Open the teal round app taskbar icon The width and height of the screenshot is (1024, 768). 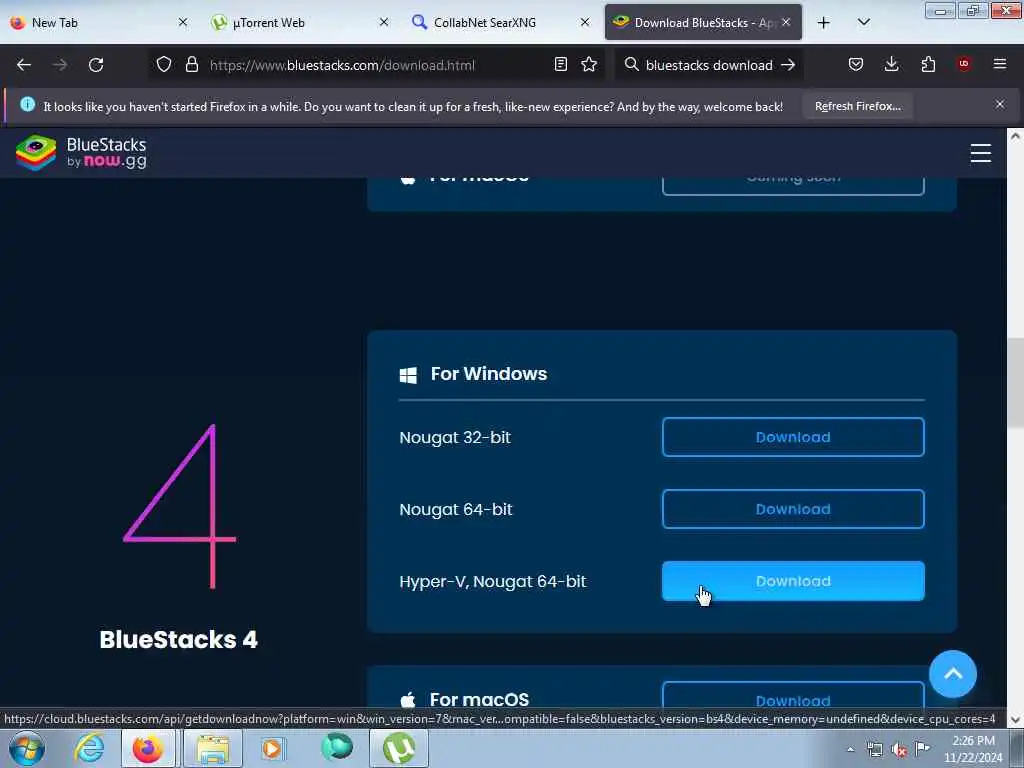[337, 747]
